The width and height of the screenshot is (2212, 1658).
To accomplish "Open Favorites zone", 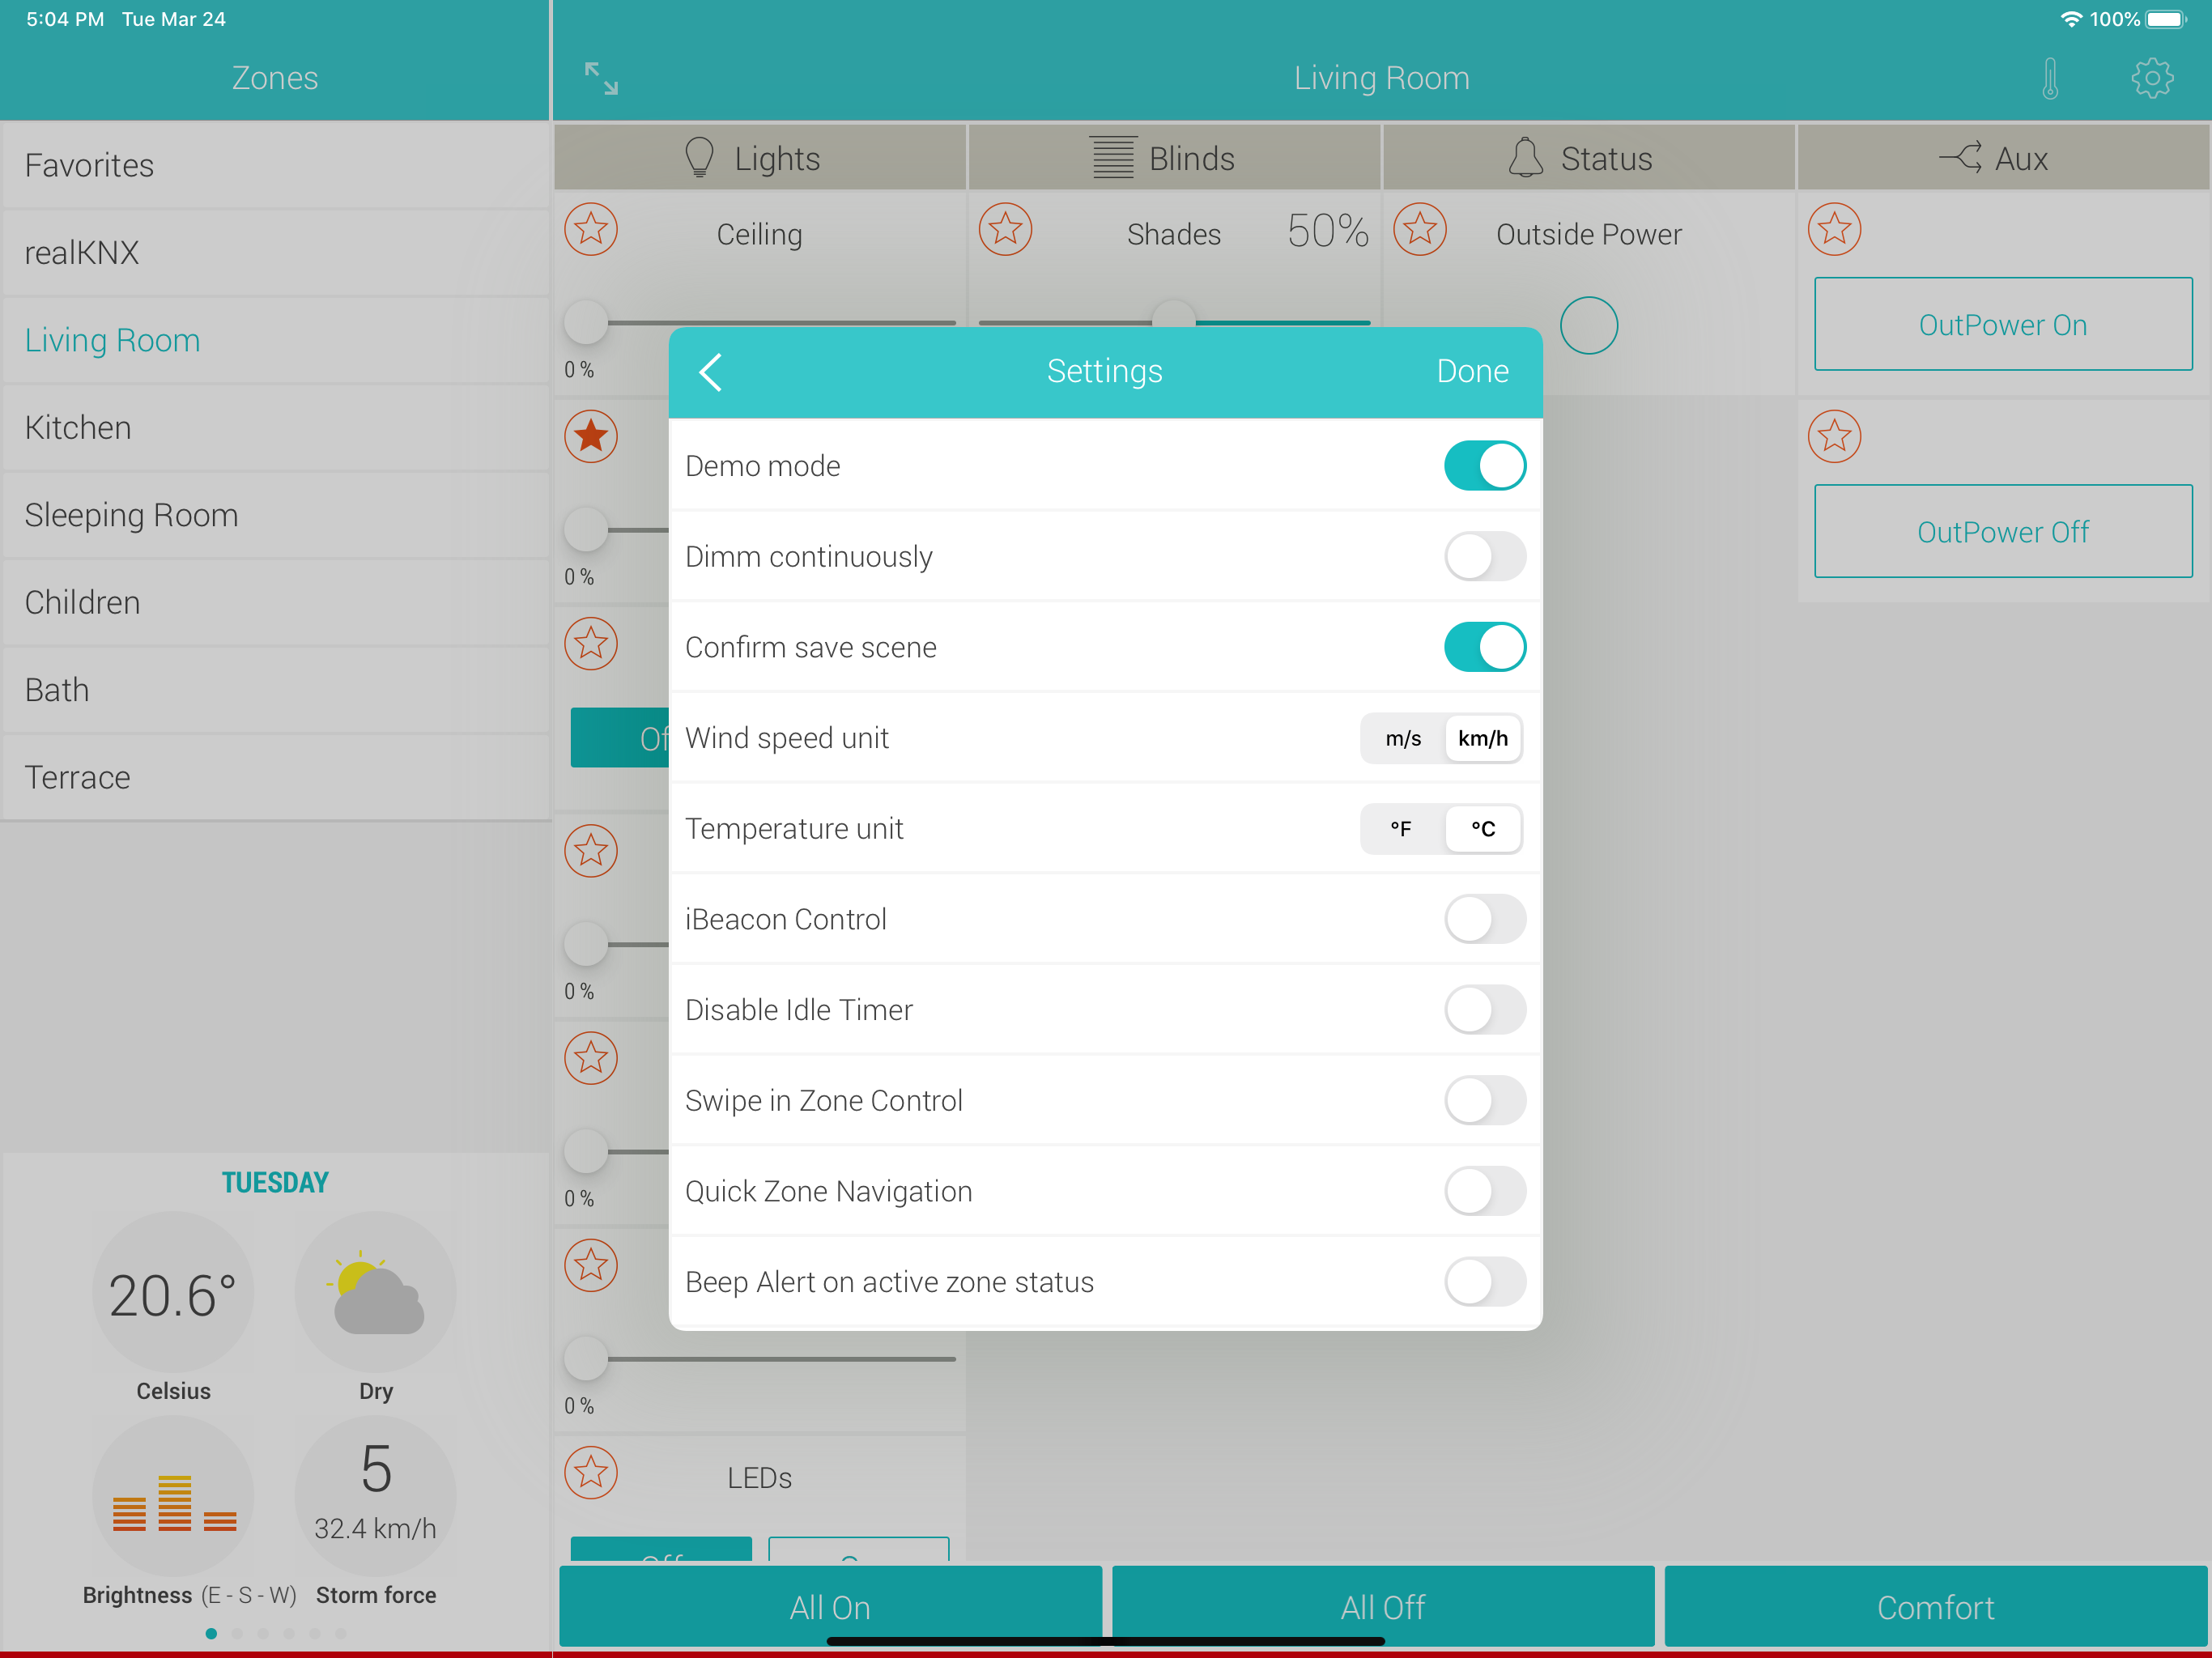I will 276,165.
